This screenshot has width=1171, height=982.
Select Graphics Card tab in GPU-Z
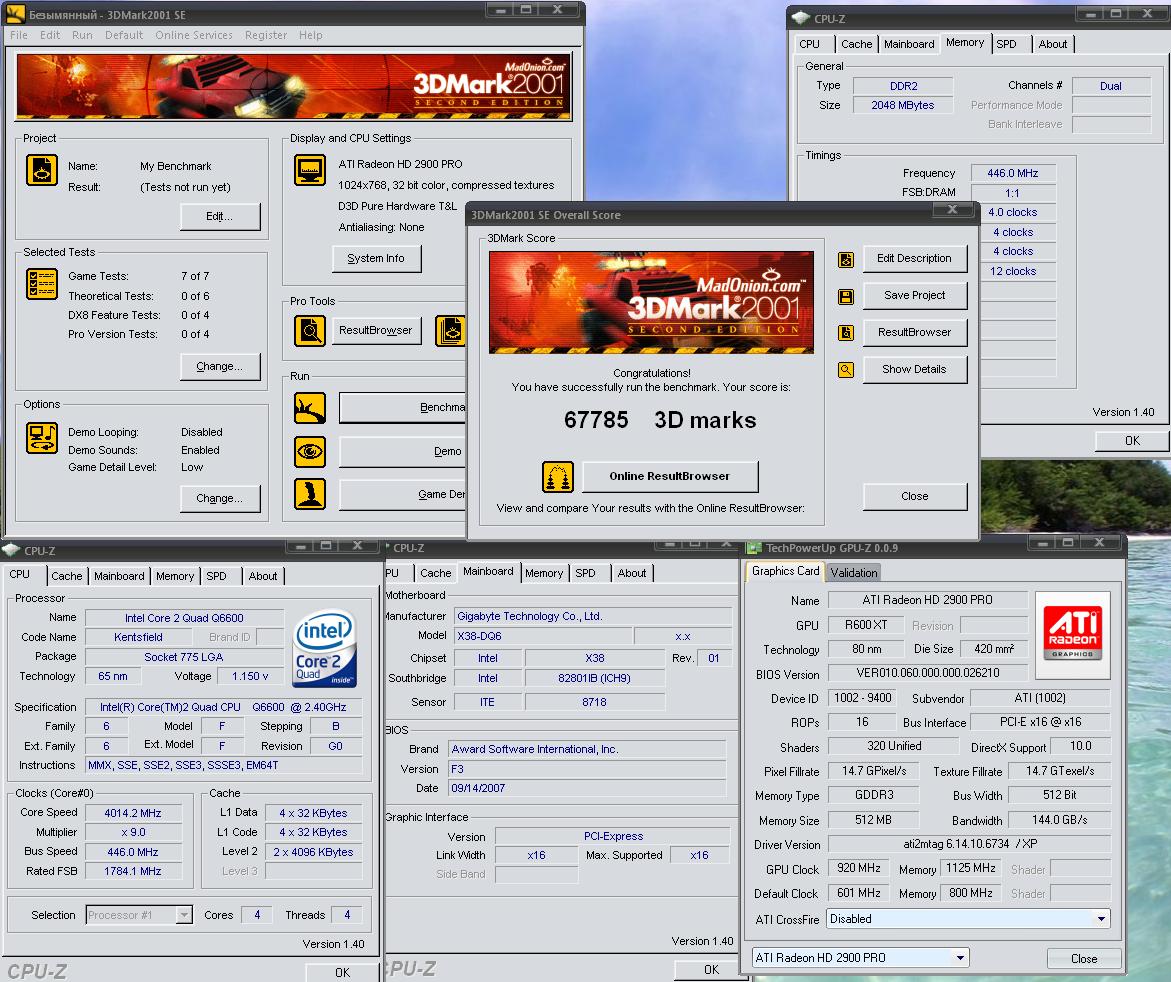(785, 571)
